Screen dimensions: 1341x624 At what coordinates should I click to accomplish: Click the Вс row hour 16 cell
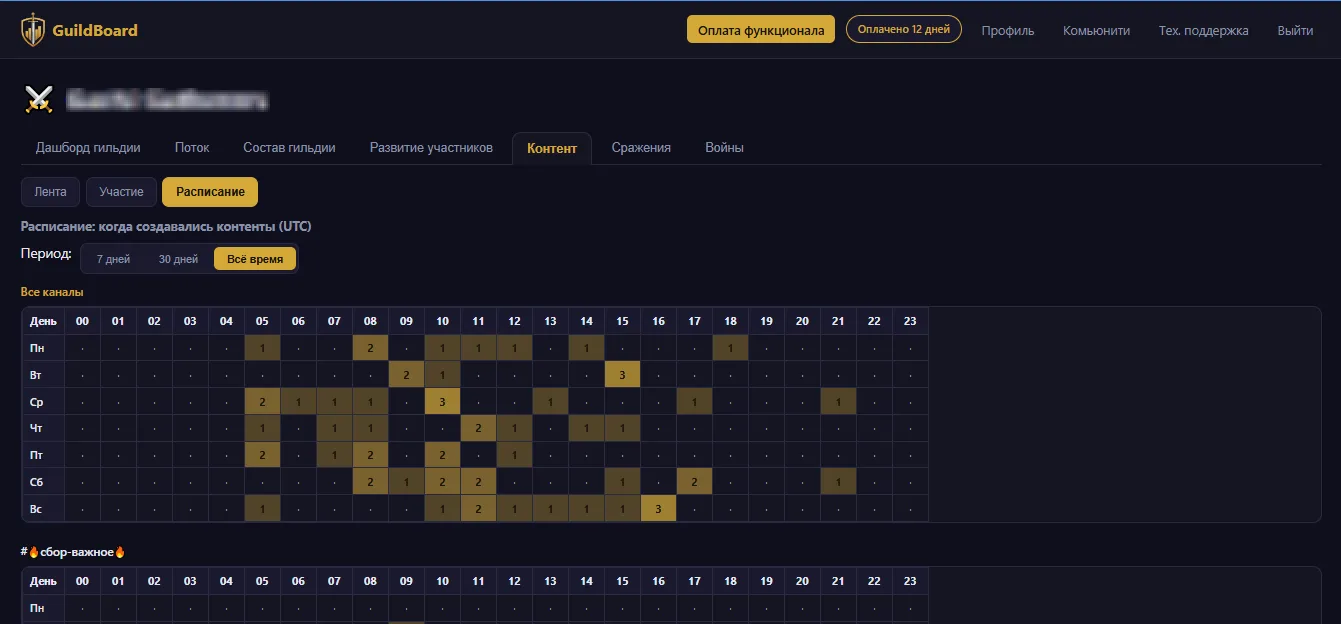pos(658,509)
